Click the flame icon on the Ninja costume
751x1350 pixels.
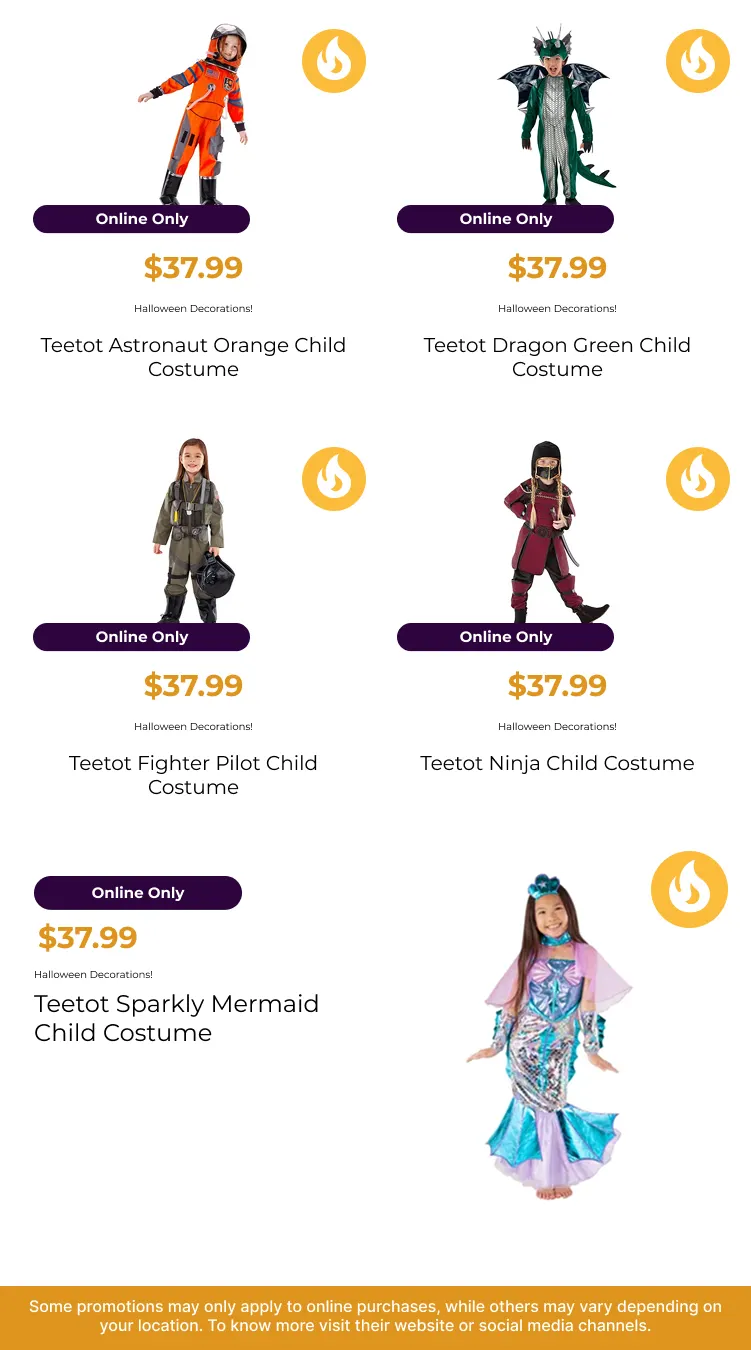(x=698, y=479)
